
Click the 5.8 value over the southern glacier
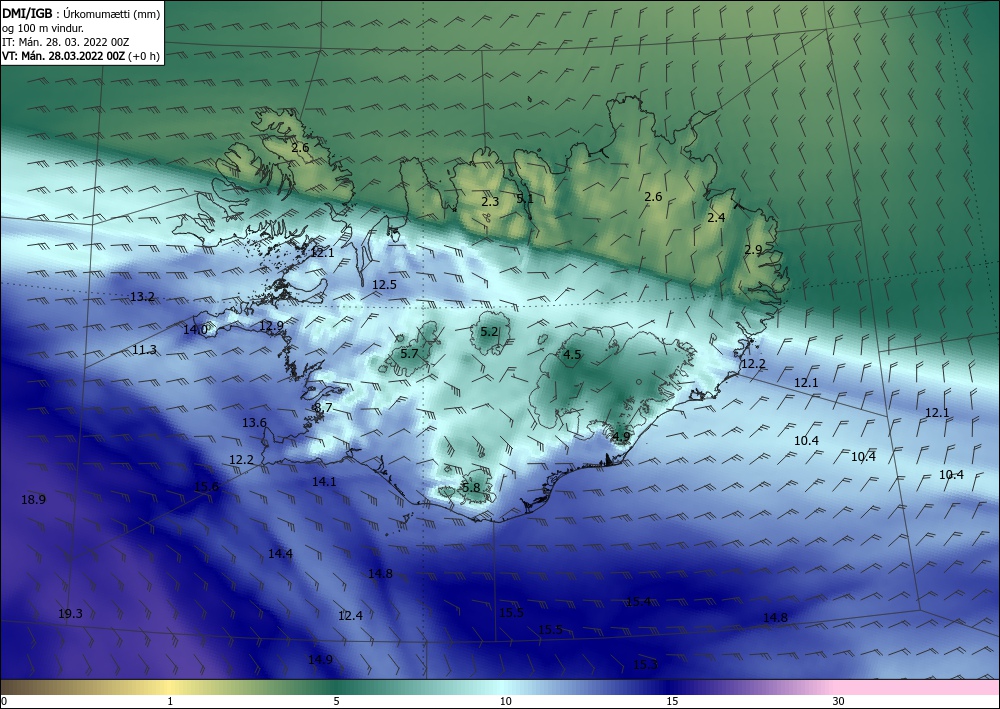point(471,488)
